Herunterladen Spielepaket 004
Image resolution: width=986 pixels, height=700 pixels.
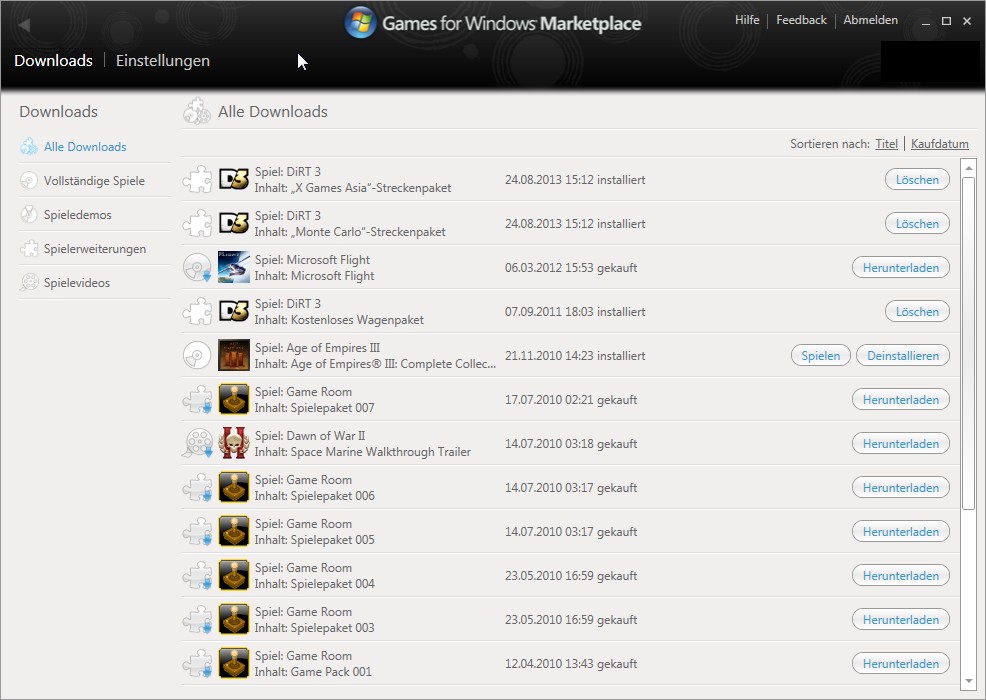(x=900, y=575)
